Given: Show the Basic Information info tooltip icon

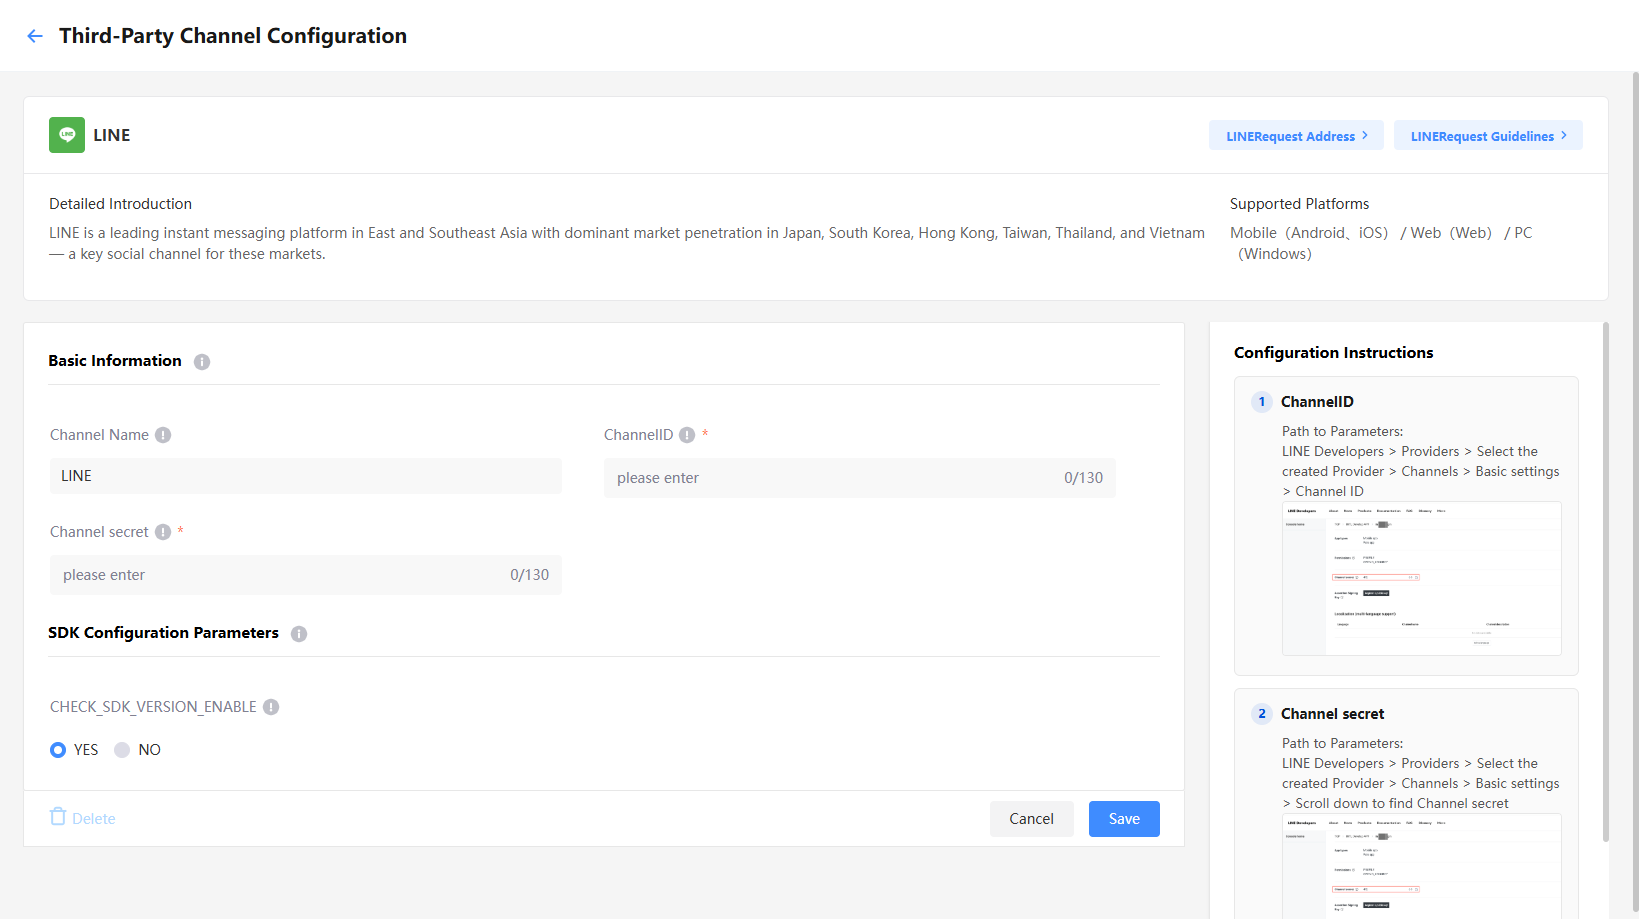Looking at the screenshot, I should pyautogui.click(x=202, y=362).
